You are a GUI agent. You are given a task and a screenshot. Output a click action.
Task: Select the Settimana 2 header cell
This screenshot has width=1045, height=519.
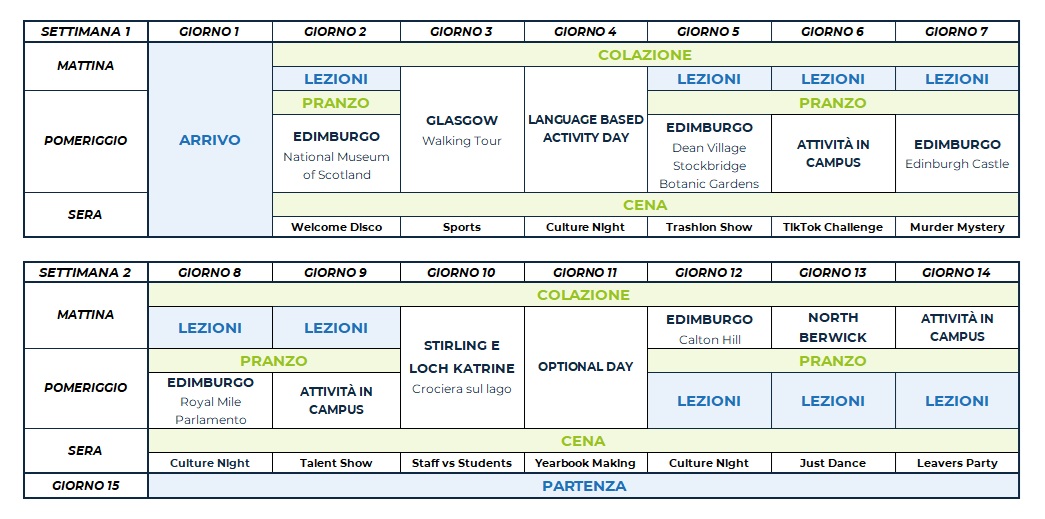tap(86, 272)
